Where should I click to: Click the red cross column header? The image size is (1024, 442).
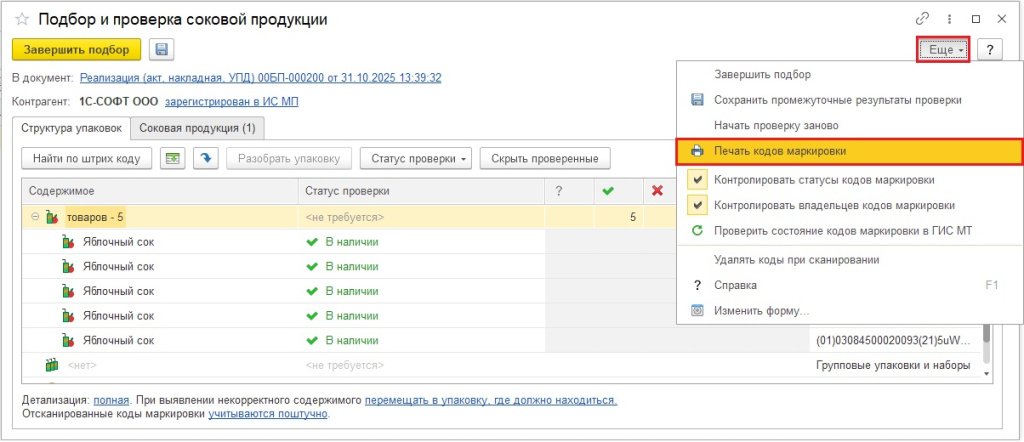click(x=657, y=191)
